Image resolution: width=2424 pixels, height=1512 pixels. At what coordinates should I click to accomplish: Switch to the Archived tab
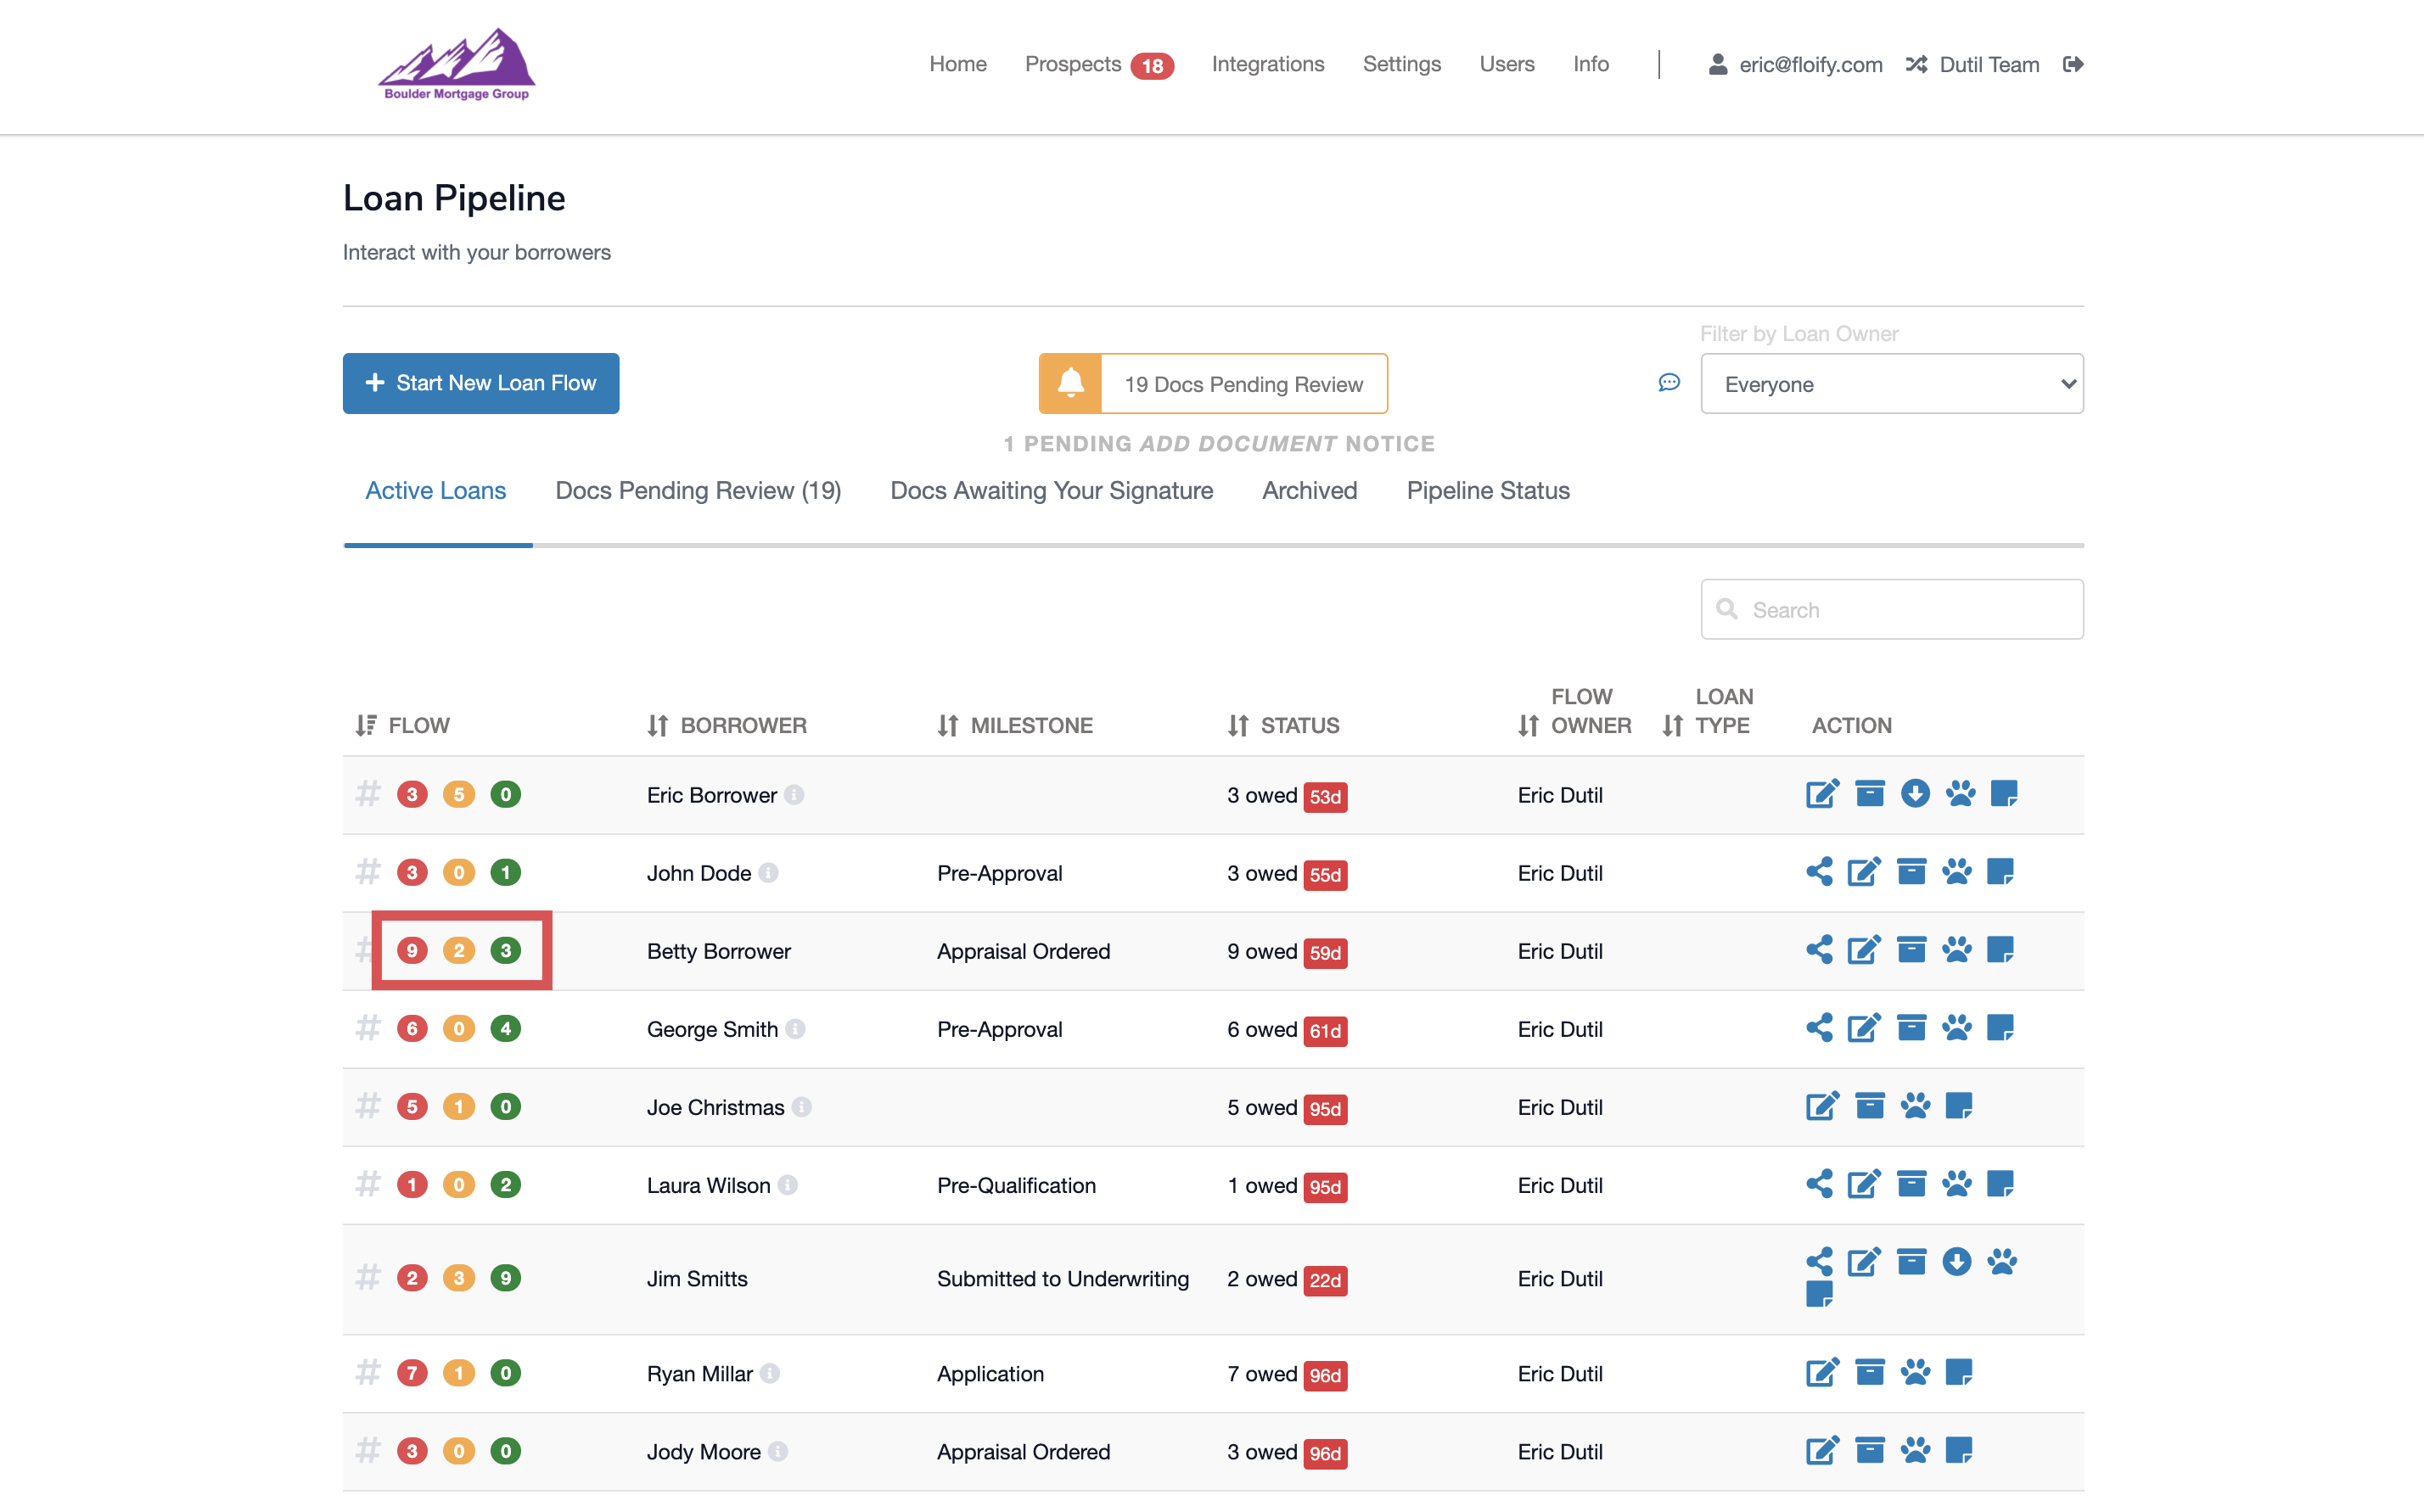click(x=1309, y=491)
